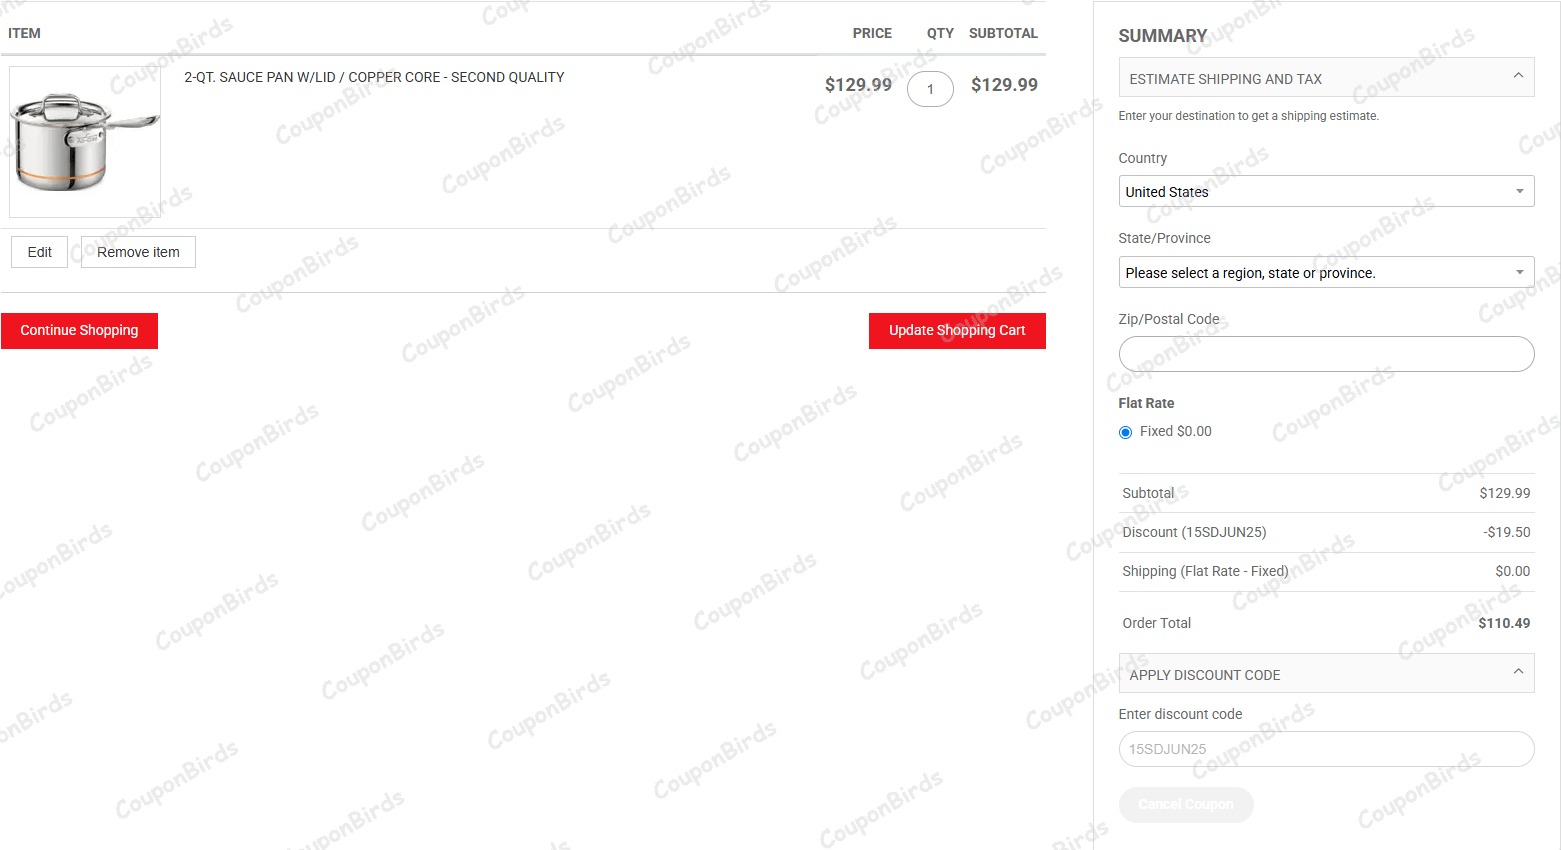The height and width of the screenshot is (850, 1561).
Task: Click the Flat Rate label
Action: (x=1146, y=403)
